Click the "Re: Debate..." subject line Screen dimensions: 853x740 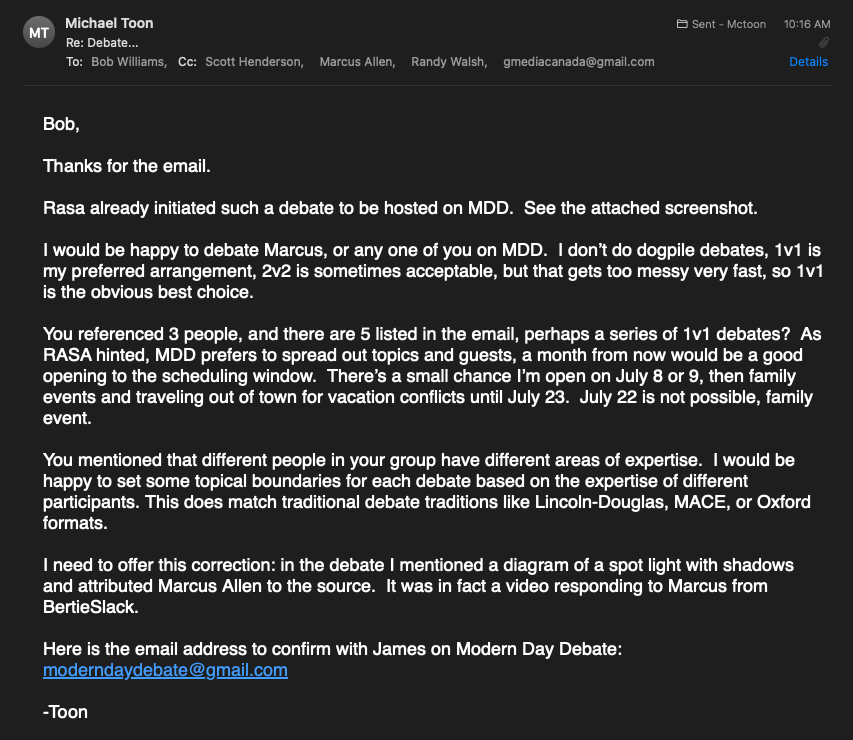pyautogui.click(x=102, y=43)
